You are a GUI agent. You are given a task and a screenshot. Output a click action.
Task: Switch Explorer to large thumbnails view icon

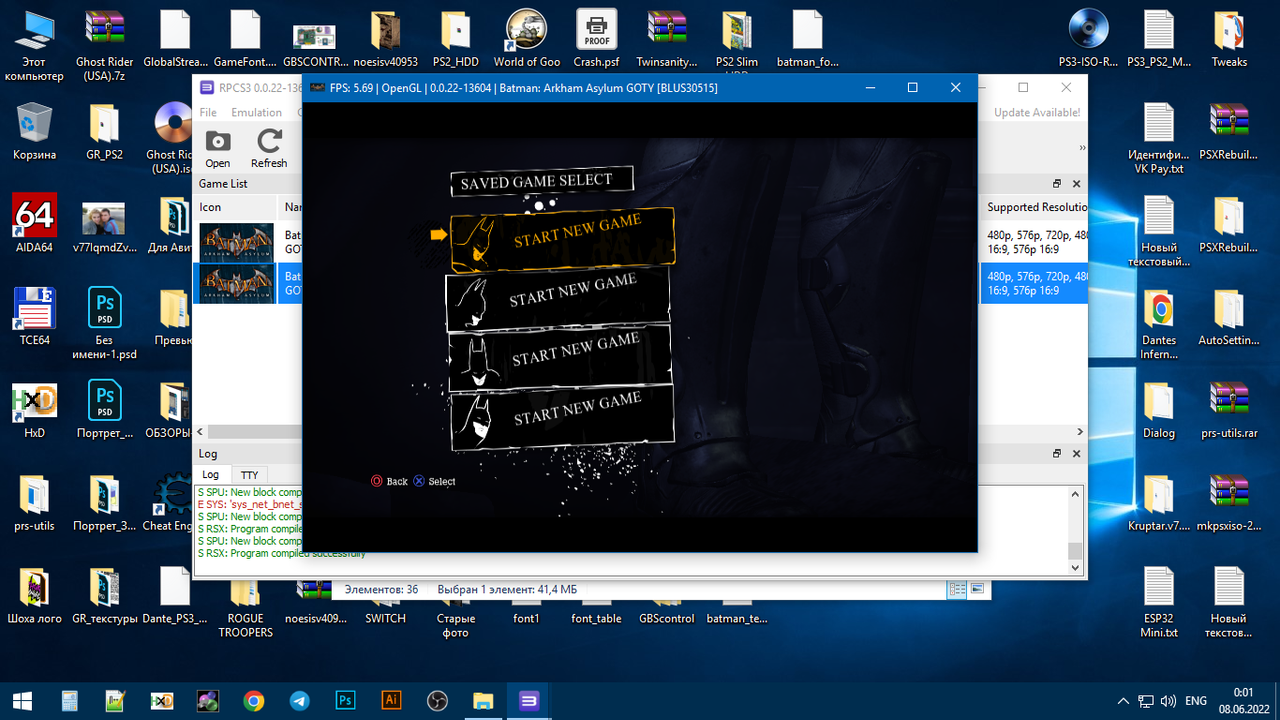pyautogui.click(x=977, y=589)
